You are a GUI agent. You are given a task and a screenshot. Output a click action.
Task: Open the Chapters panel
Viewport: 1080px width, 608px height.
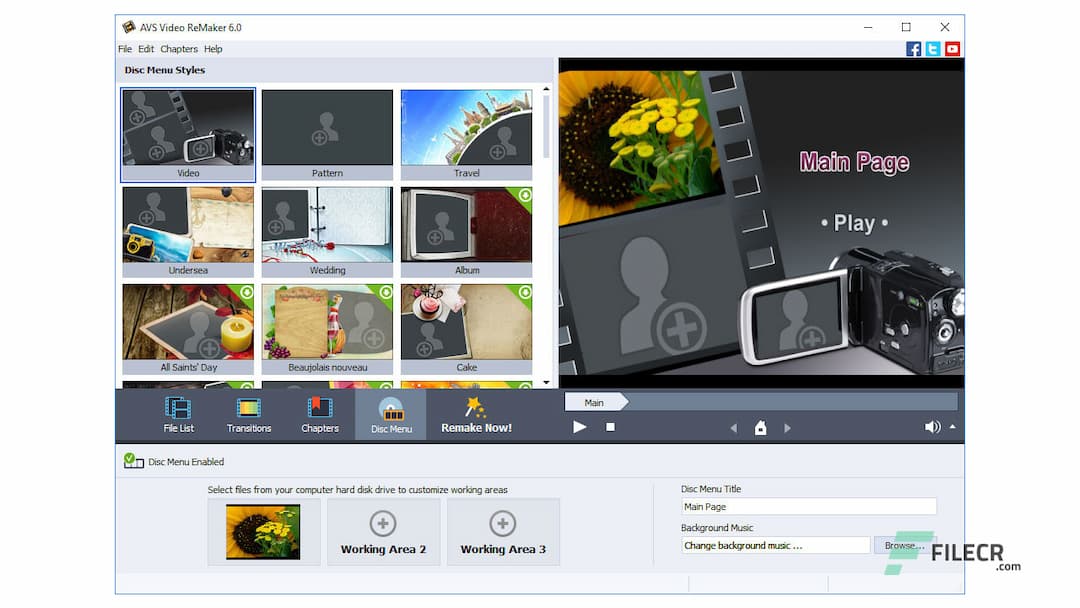pyautogui.click(x=319, y=414)
